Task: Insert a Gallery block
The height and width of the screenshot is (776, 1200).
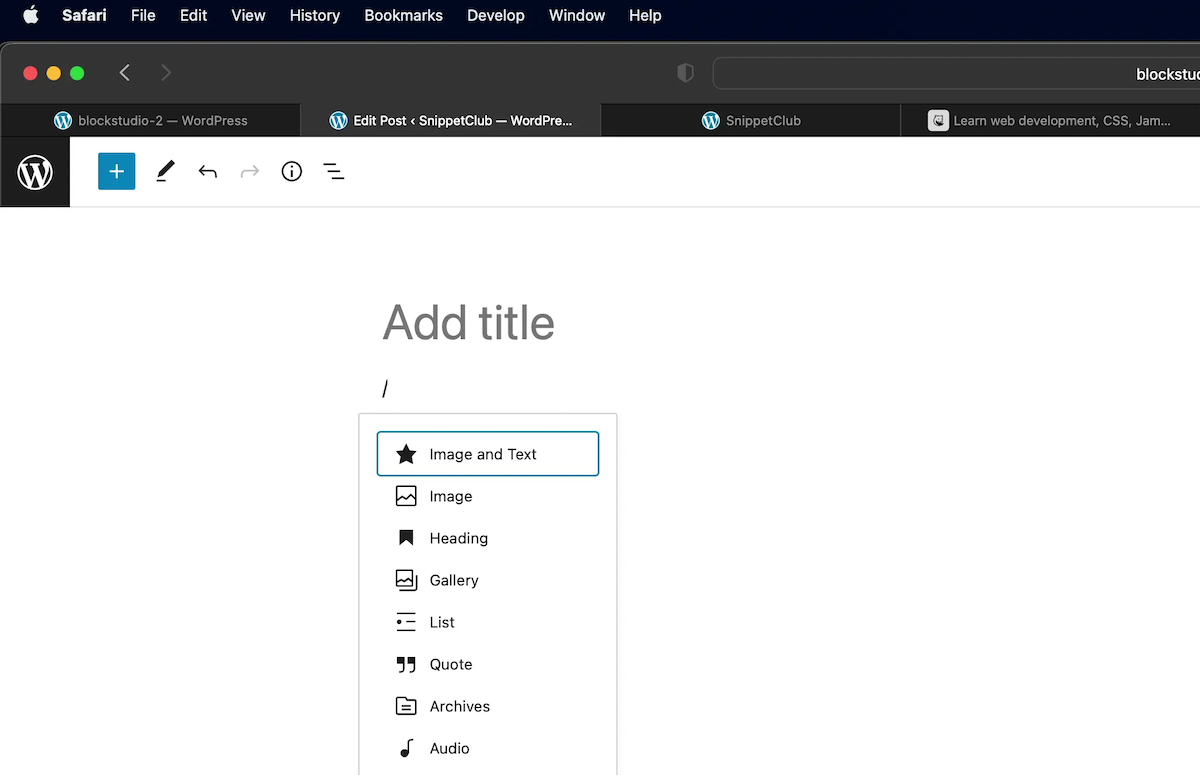Action: pyautogui.click(x=487, y=580)
